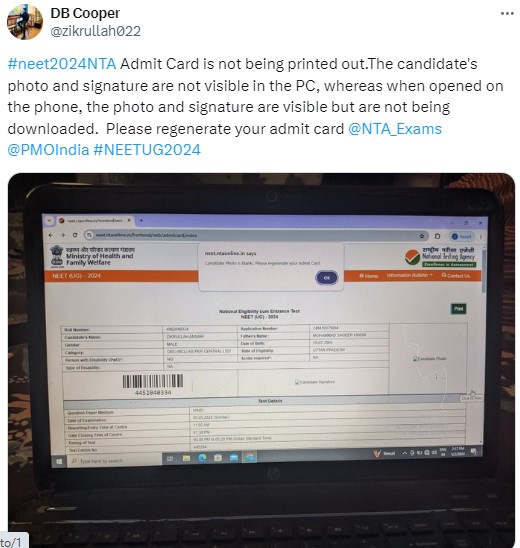Open the Windows Start button on the taskbar
This screenshot has width=520, height=548.
point(59,462)
